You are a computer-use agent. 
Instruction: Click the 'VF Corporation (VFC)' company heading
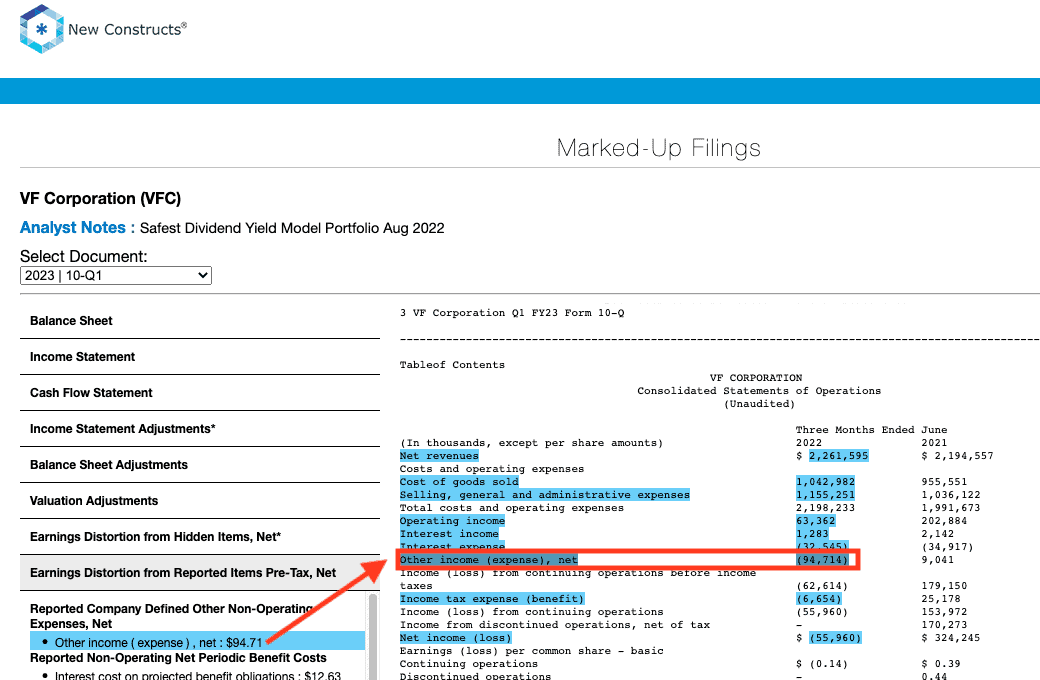[100, 198]
